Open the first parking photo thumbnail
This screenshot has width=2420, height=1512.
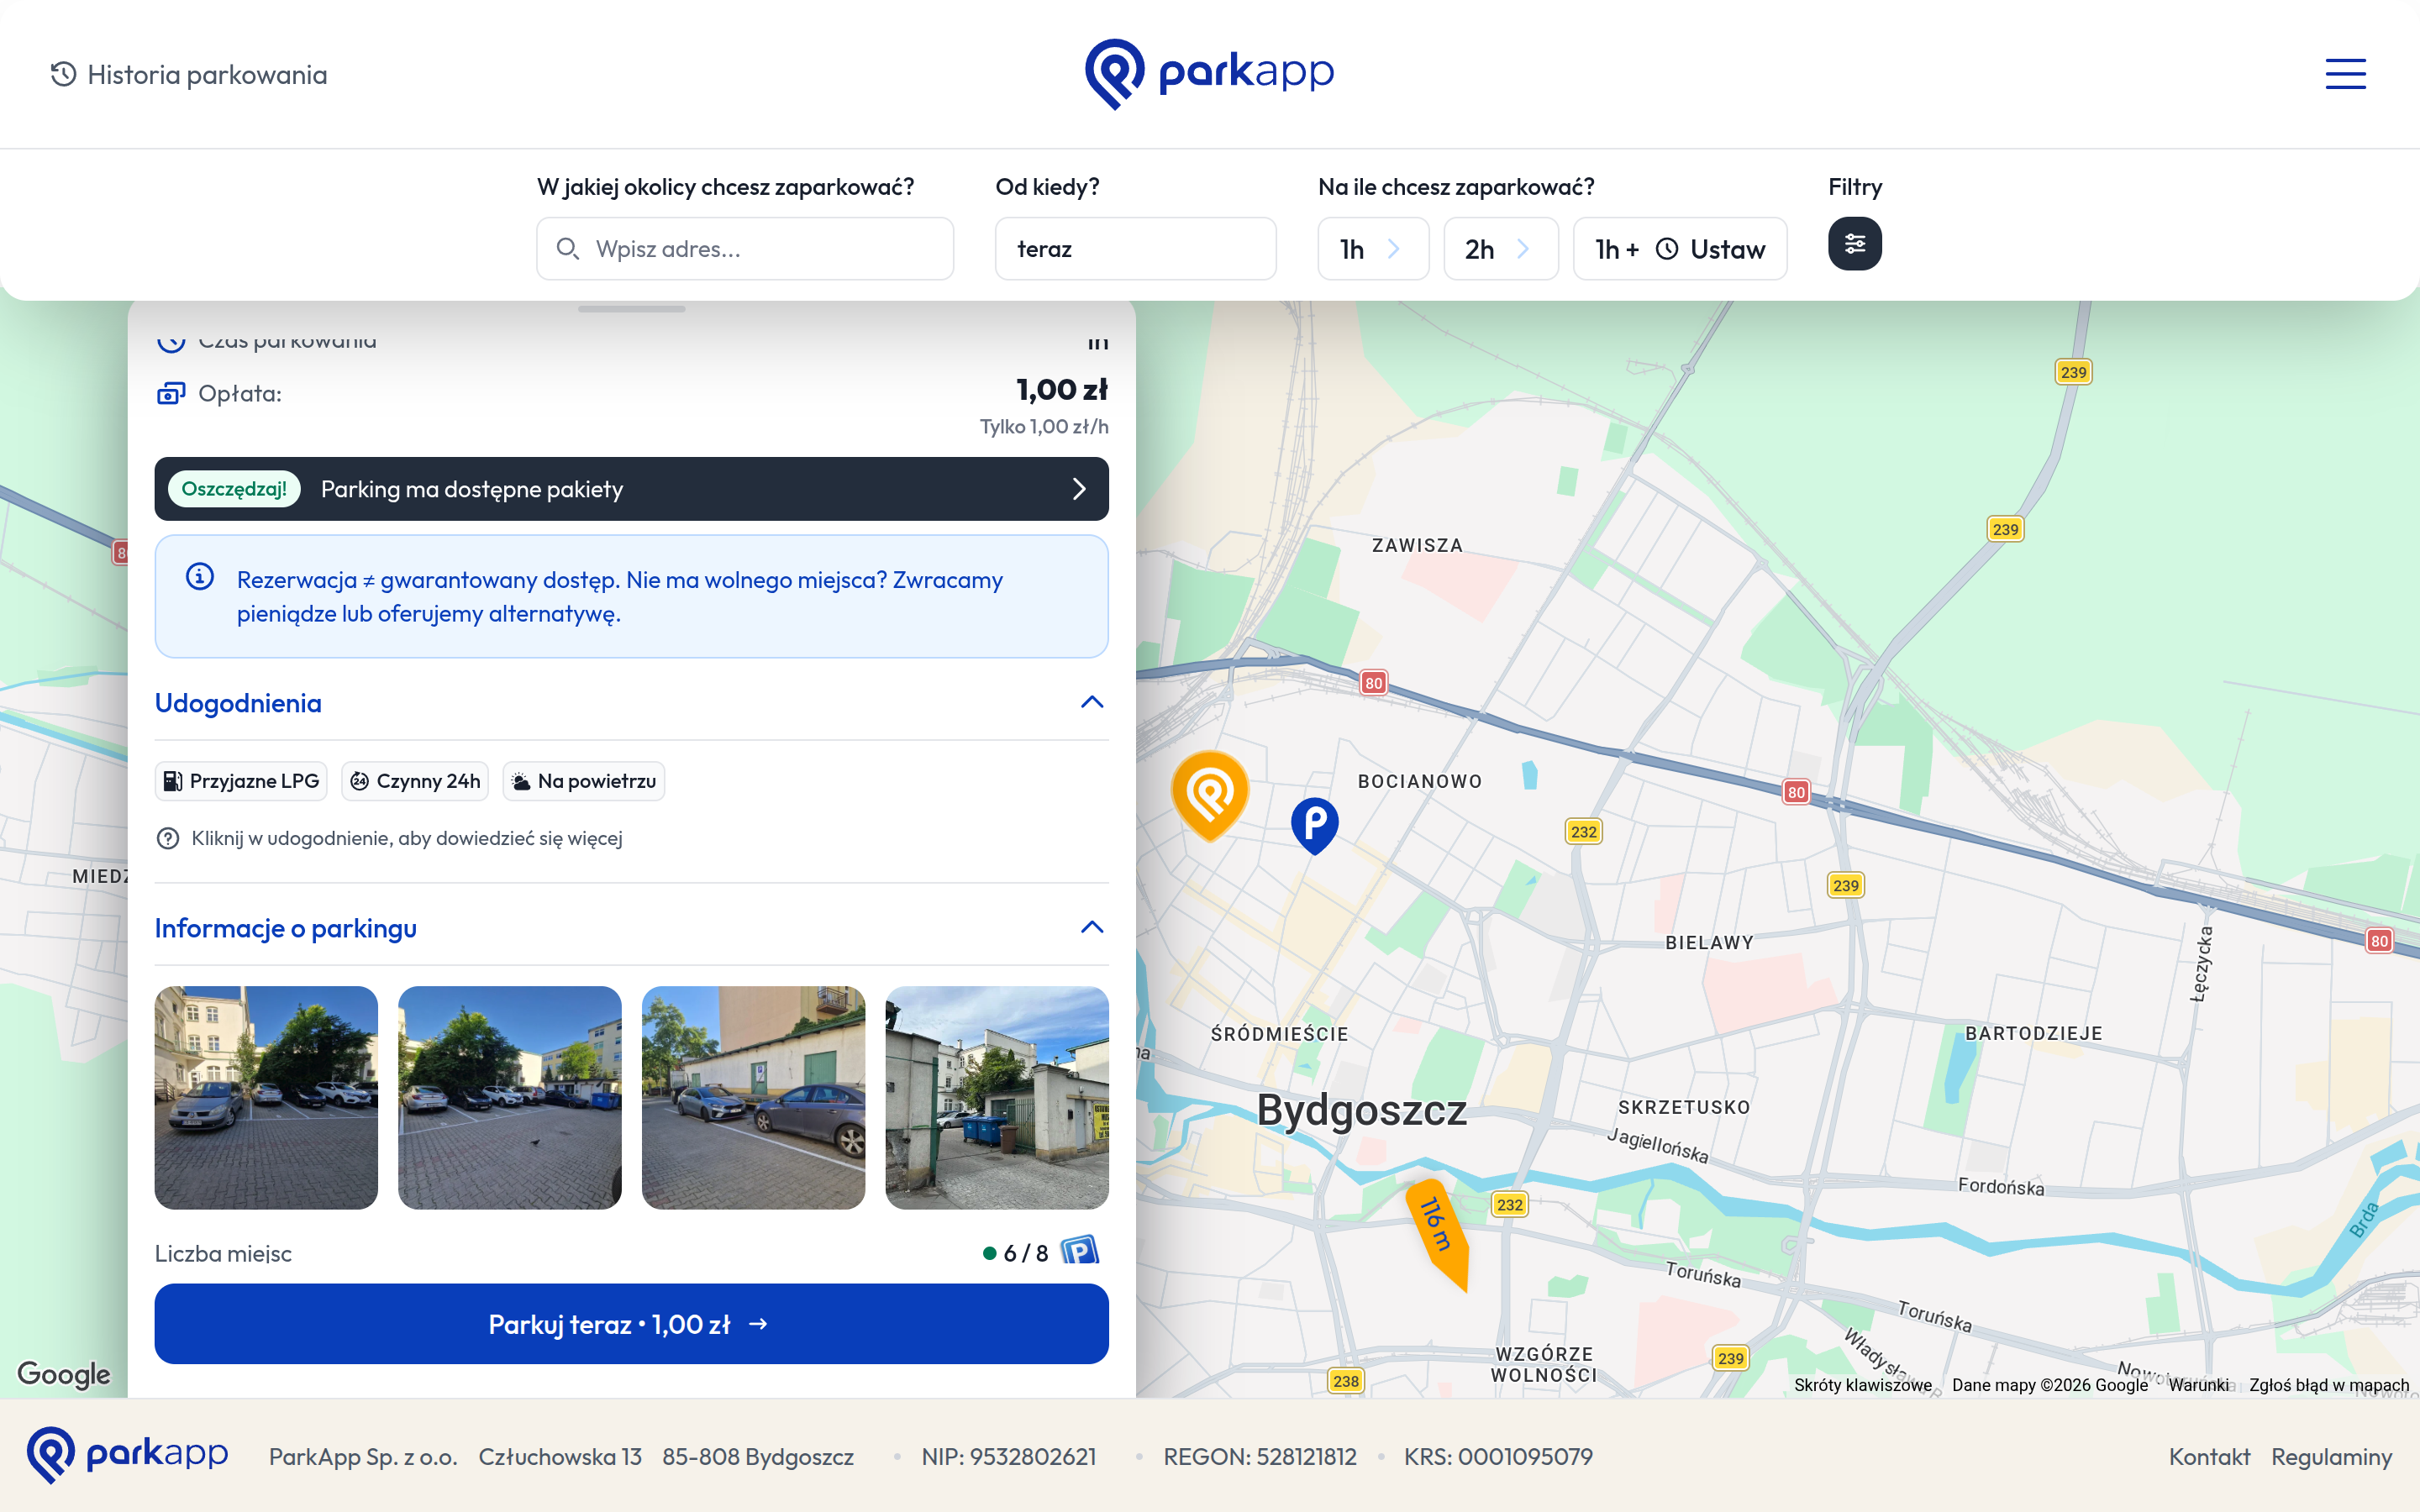[x=266, y=1097]
